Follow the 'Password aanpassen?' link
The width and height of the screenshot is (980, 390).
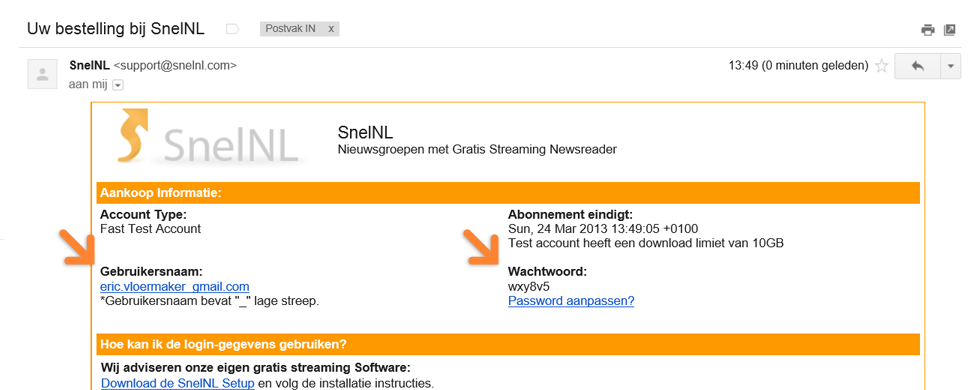pos(571,301)
